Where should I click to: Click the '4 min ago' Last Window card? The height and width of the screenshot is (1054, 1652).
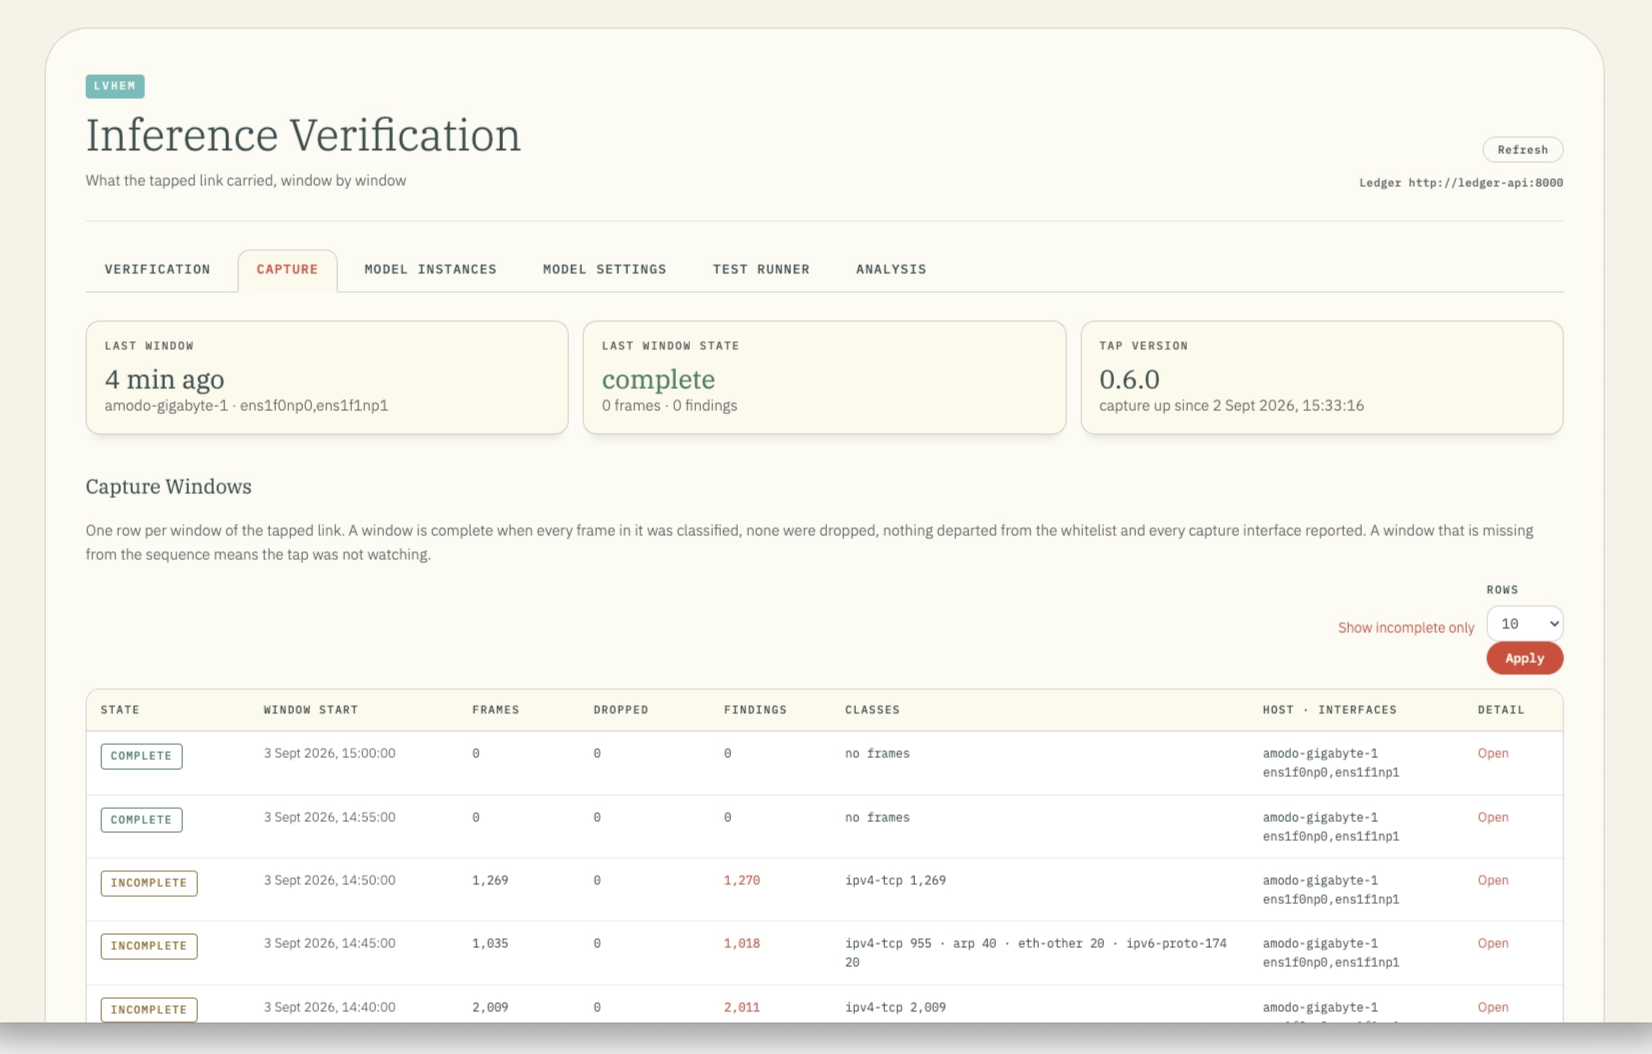327,378
